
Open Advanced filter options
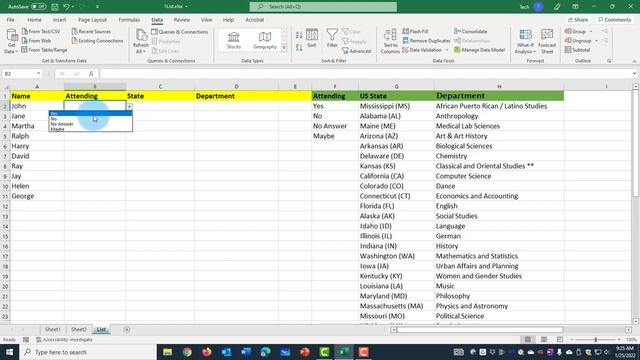pyautogui.click(x=357, y=51)
